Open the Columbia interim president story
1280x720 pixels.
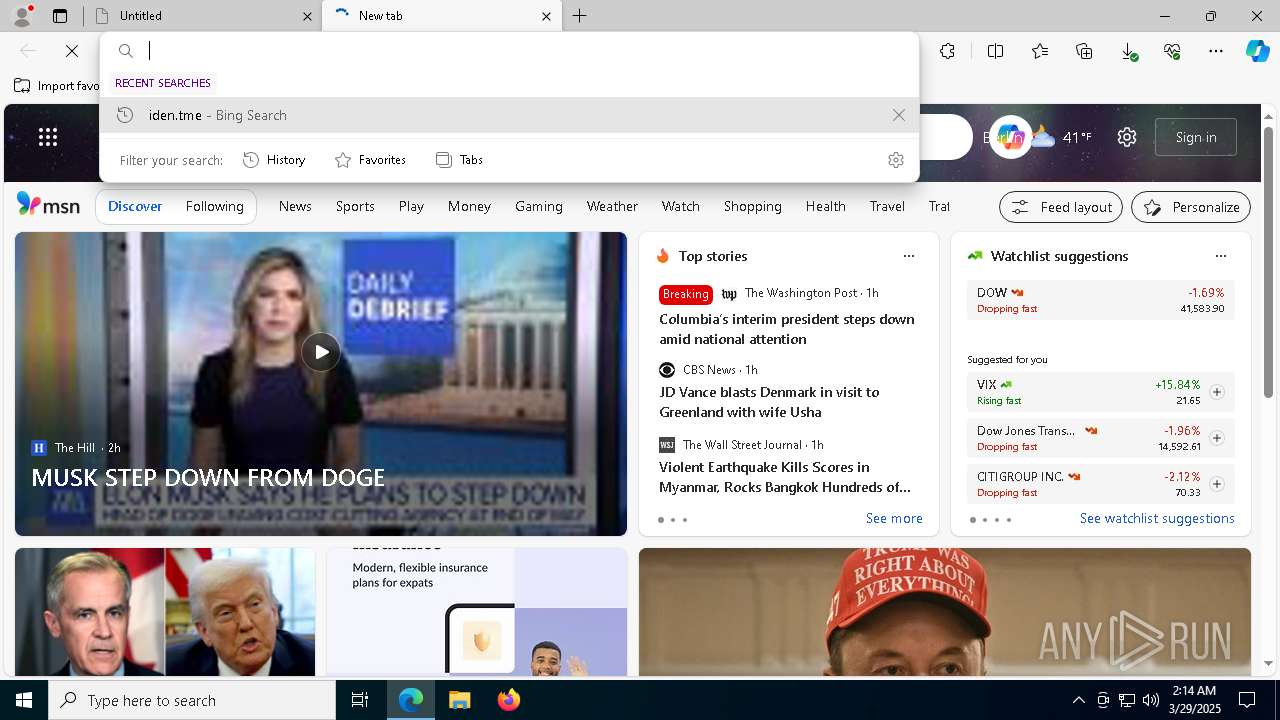click(787, 329)
